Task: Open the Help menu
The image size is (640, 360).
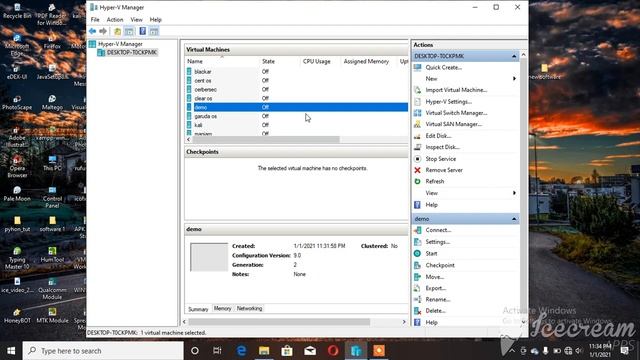Action: [156, 20]
